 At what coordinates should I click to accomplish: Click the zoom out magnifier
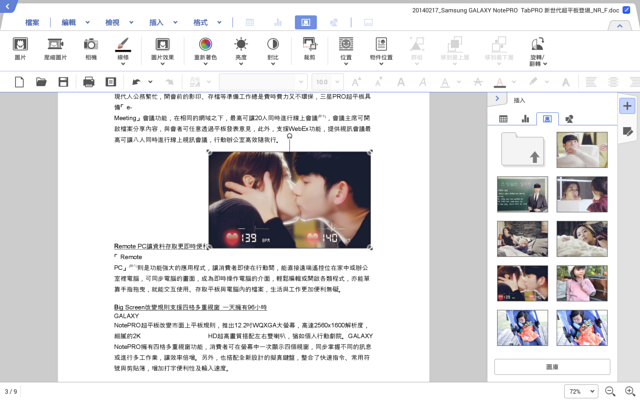610,391
